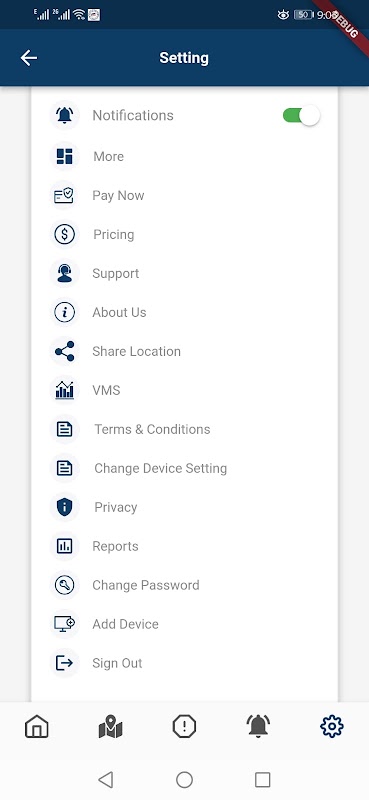This screenshot has height=800, width=369.
Task: Toggle the Notifications switch off
Action: click(x=301, y=115)
